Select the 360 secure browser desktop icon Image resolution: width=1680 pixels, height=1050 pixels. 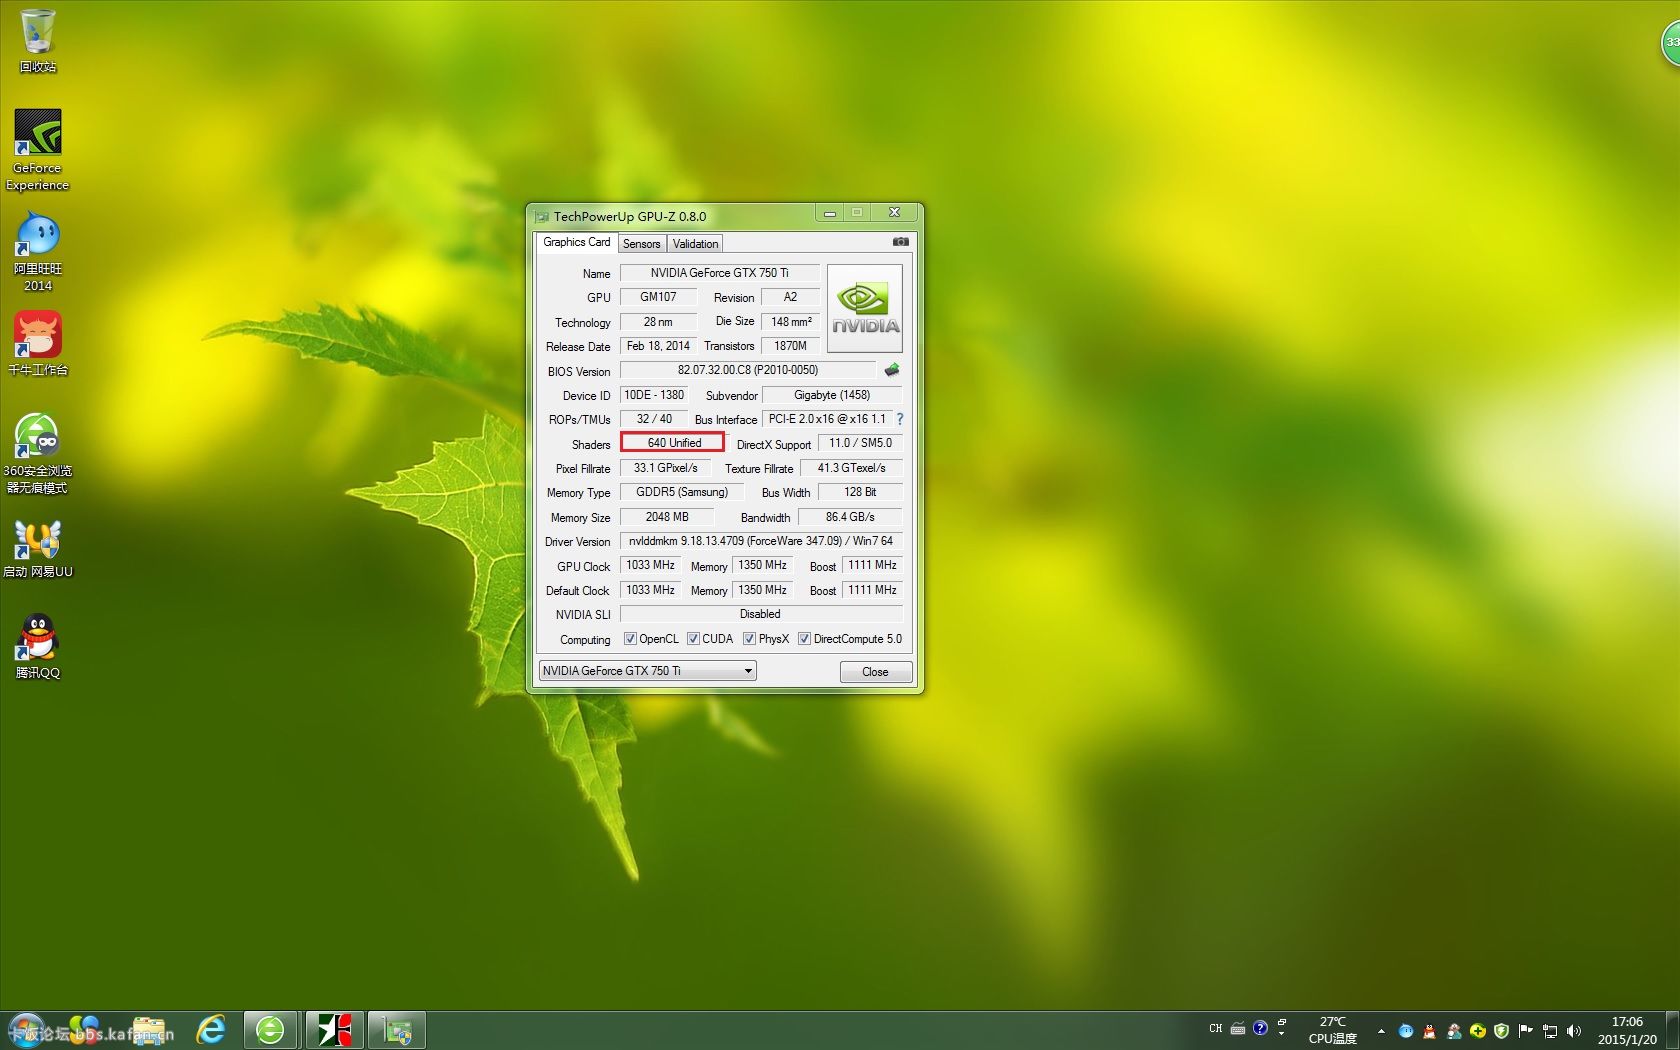pyautogui.click(x=38, y=453)
